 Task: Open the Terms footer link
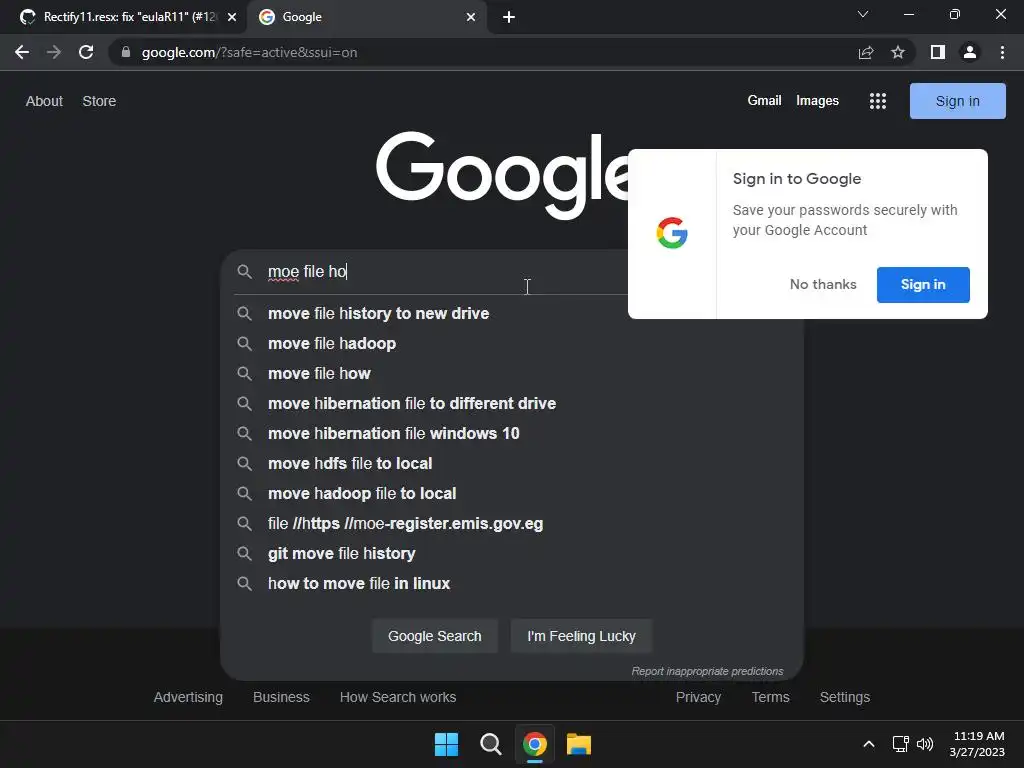pyautogui.click(x=771, y=697)
